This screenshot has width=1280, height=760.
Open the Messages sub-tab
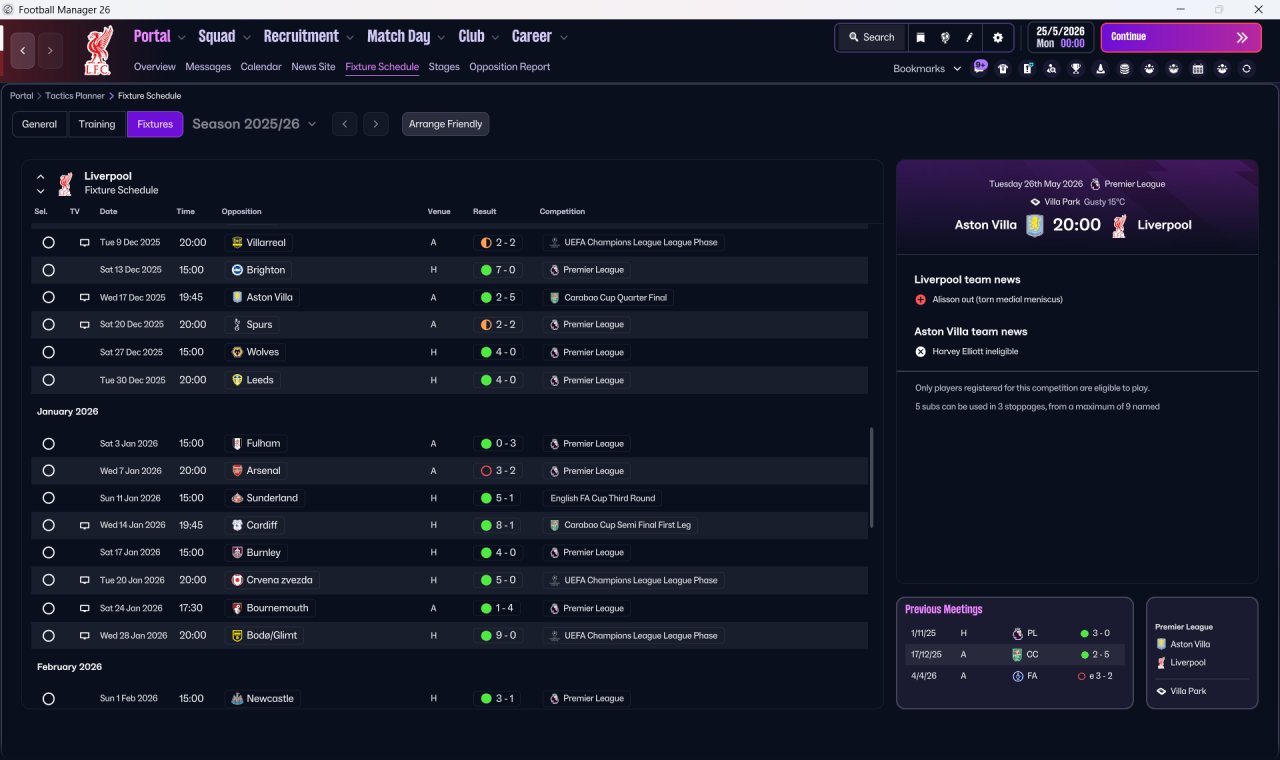[x=208, y=67]
